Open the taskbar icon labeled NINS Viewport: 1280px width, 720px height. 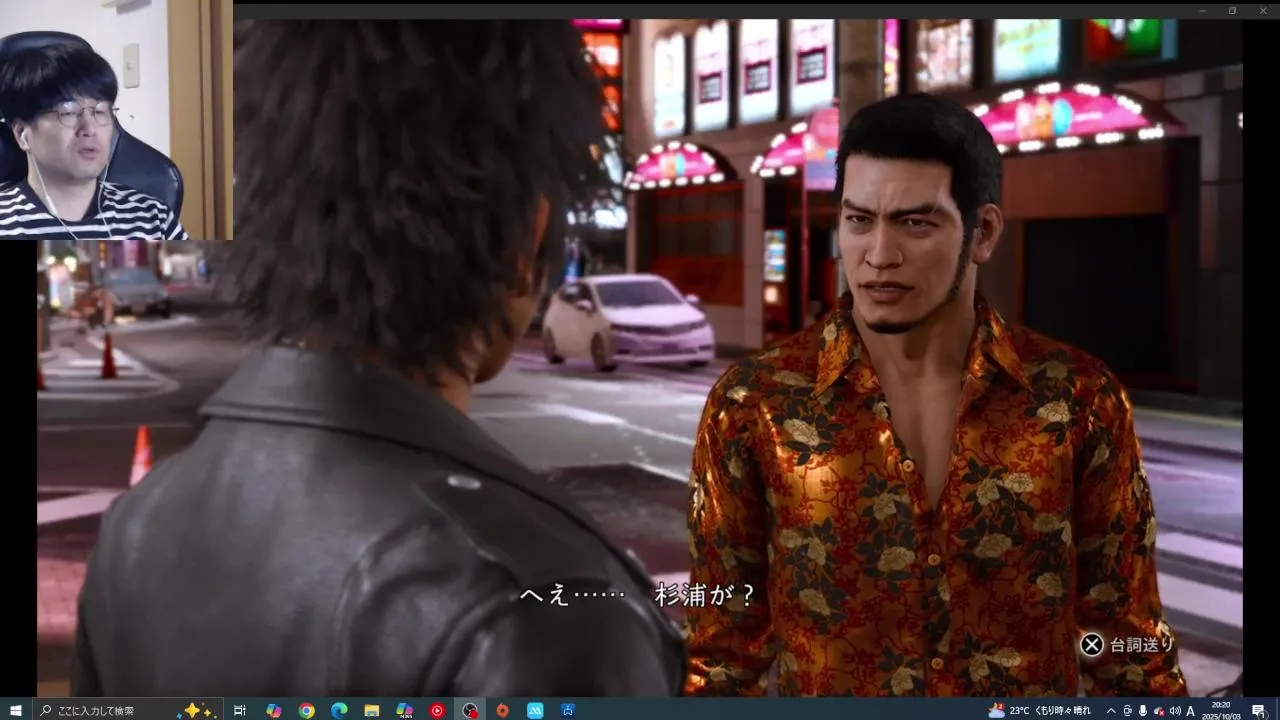tap(404, 710)
